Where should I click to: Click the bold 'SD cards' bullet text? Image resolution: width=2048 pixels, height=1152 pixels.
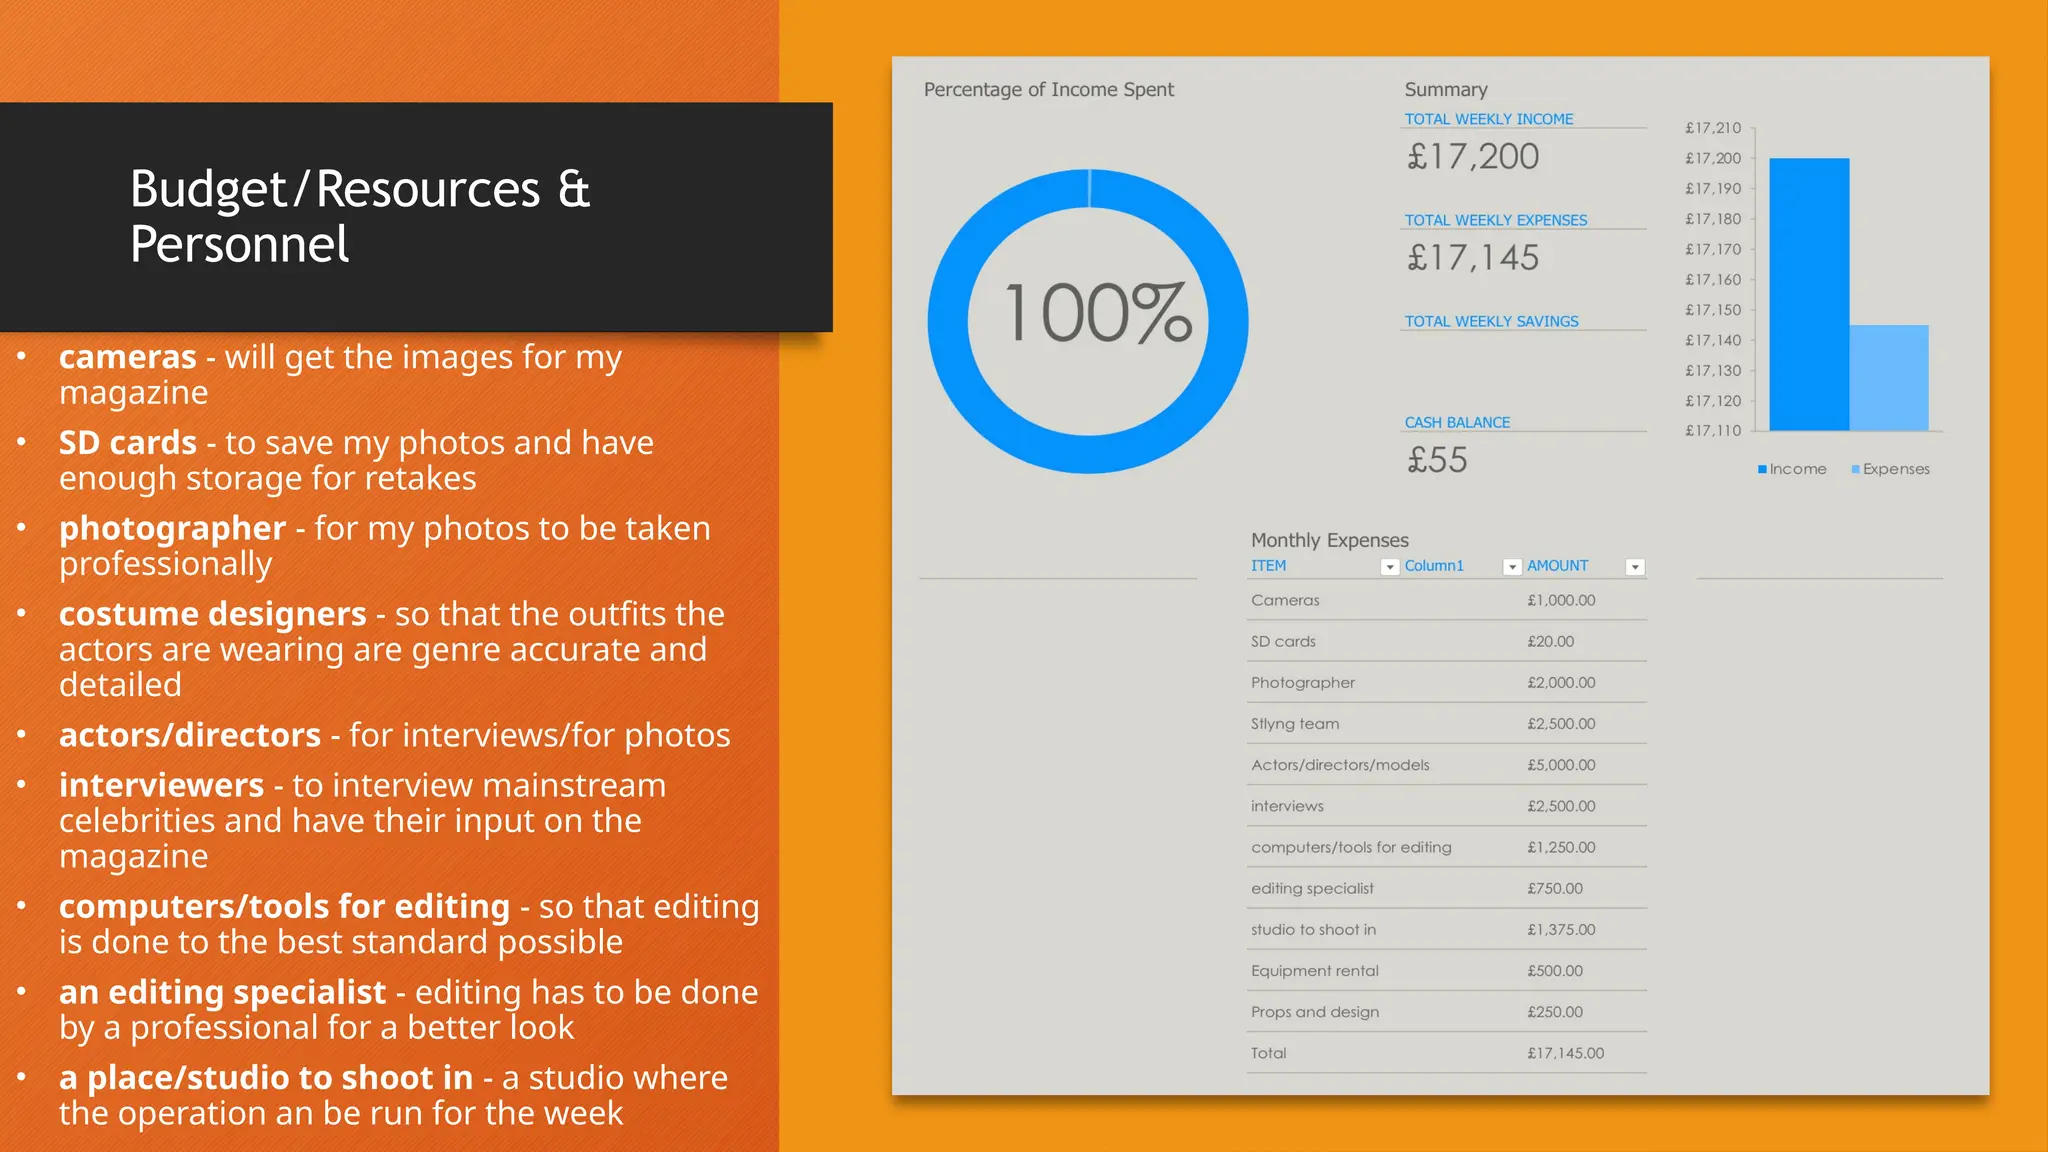(128, 442)
